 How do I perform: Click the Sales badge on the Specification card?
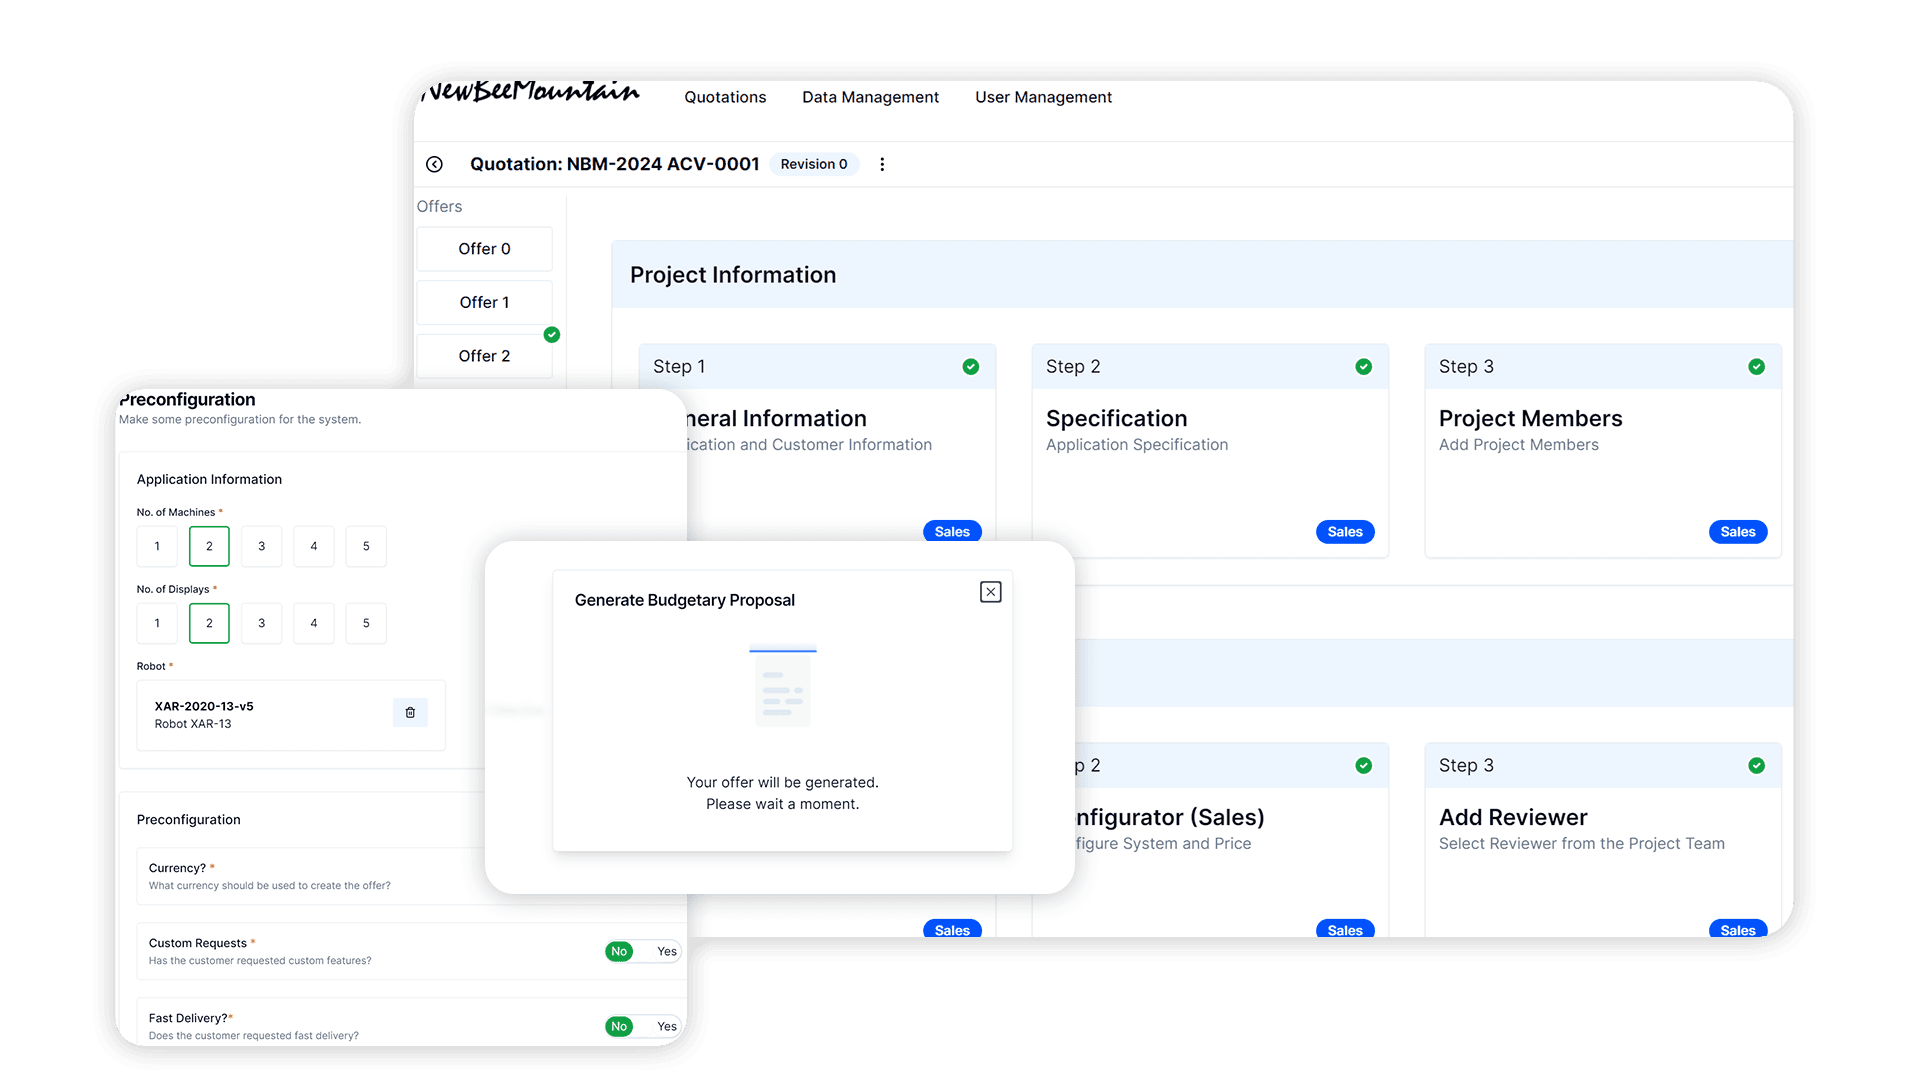pyautogui.click(x=1344, y=531)
